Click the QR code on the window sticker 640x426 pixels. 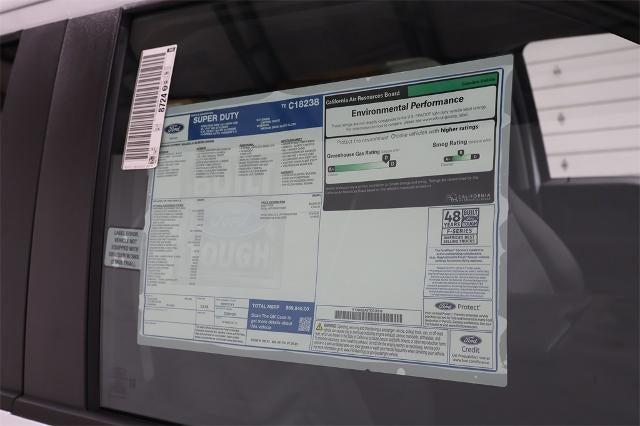pyautogui.click(x=304, y=324)
